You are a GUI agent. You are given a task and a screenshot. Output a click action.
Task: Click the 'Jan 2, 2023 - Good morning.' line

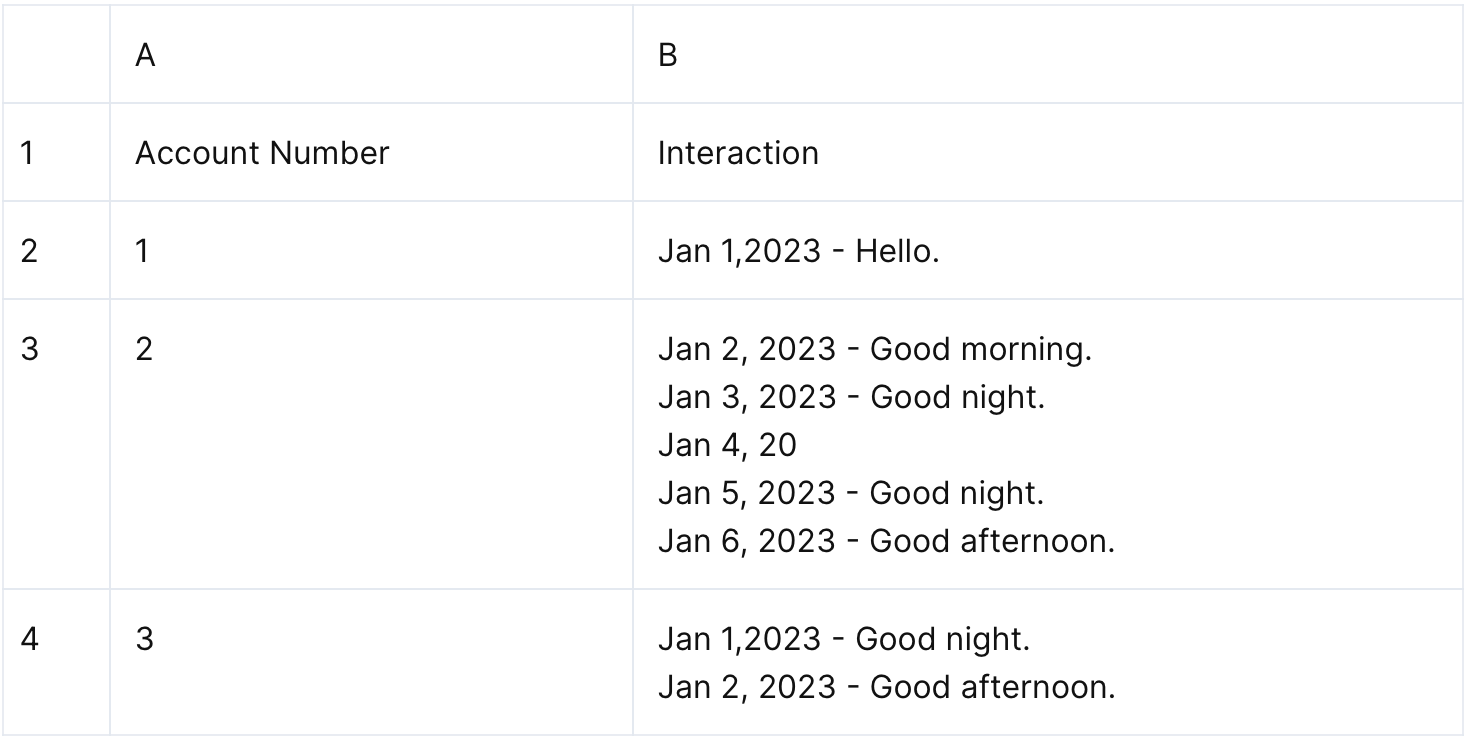pyautogui.click(x=875, y=350)
